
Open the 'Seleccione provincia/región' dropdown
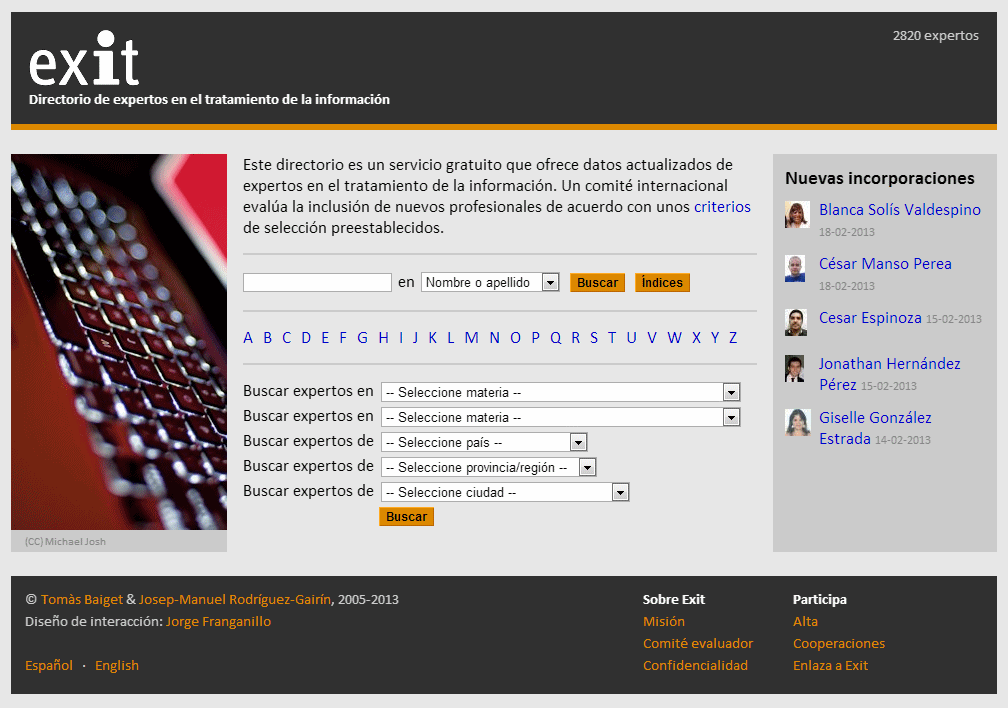coord(488,467)
